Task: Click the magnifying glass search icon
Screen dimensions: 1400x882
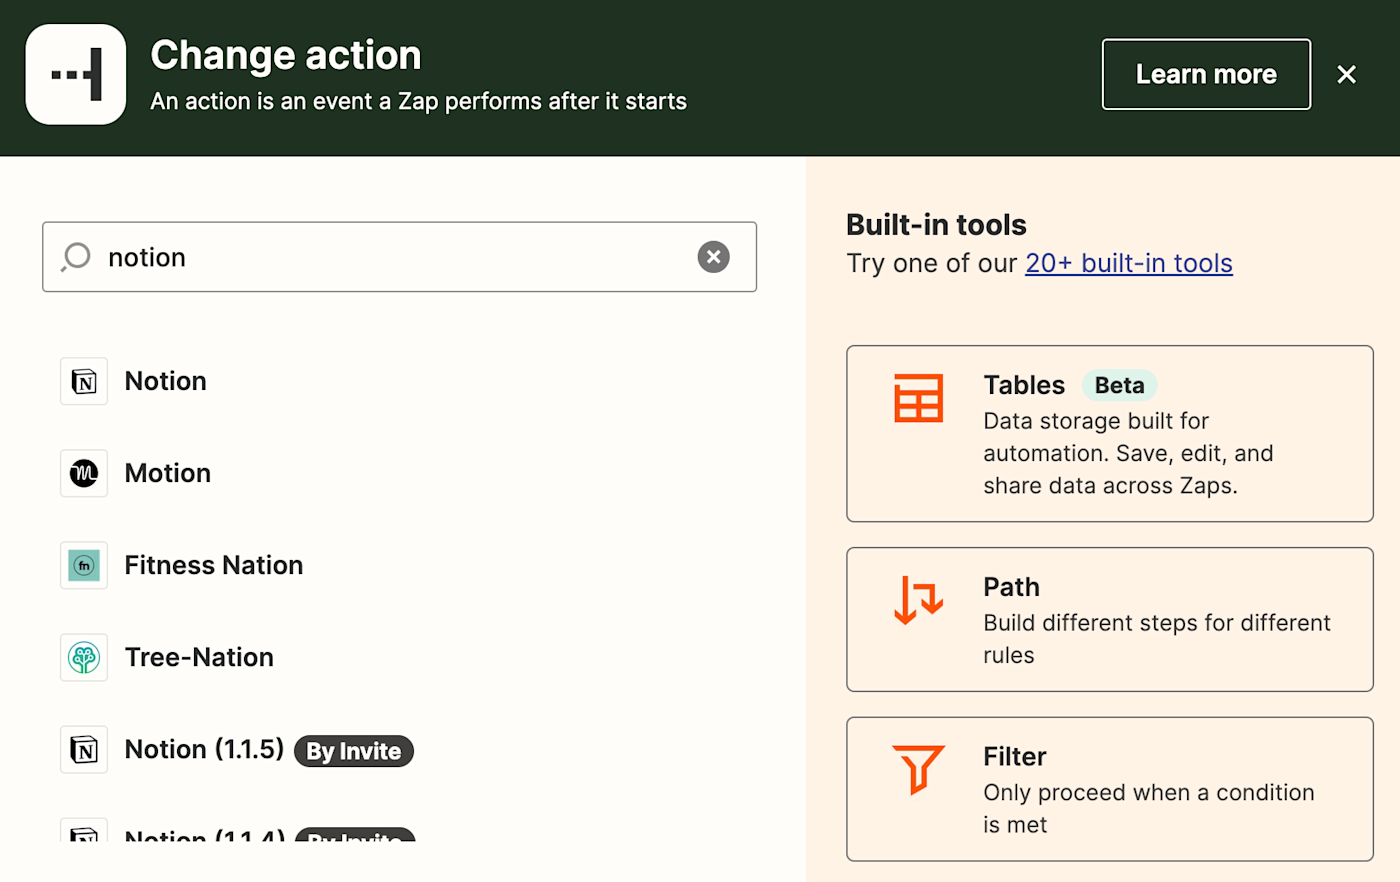Action: [x=76, y=257]
